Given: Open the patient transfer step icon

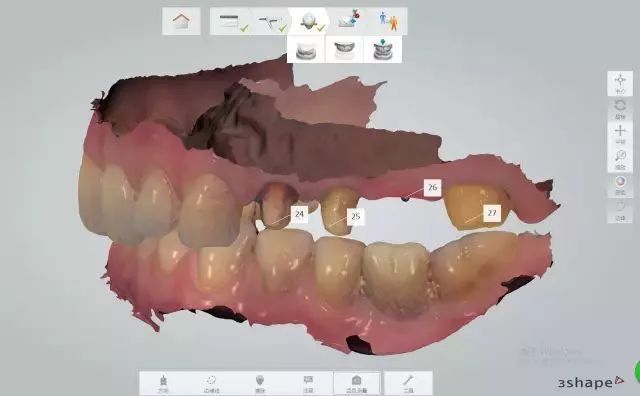Looking at the screenshot, I should (388, 21).
